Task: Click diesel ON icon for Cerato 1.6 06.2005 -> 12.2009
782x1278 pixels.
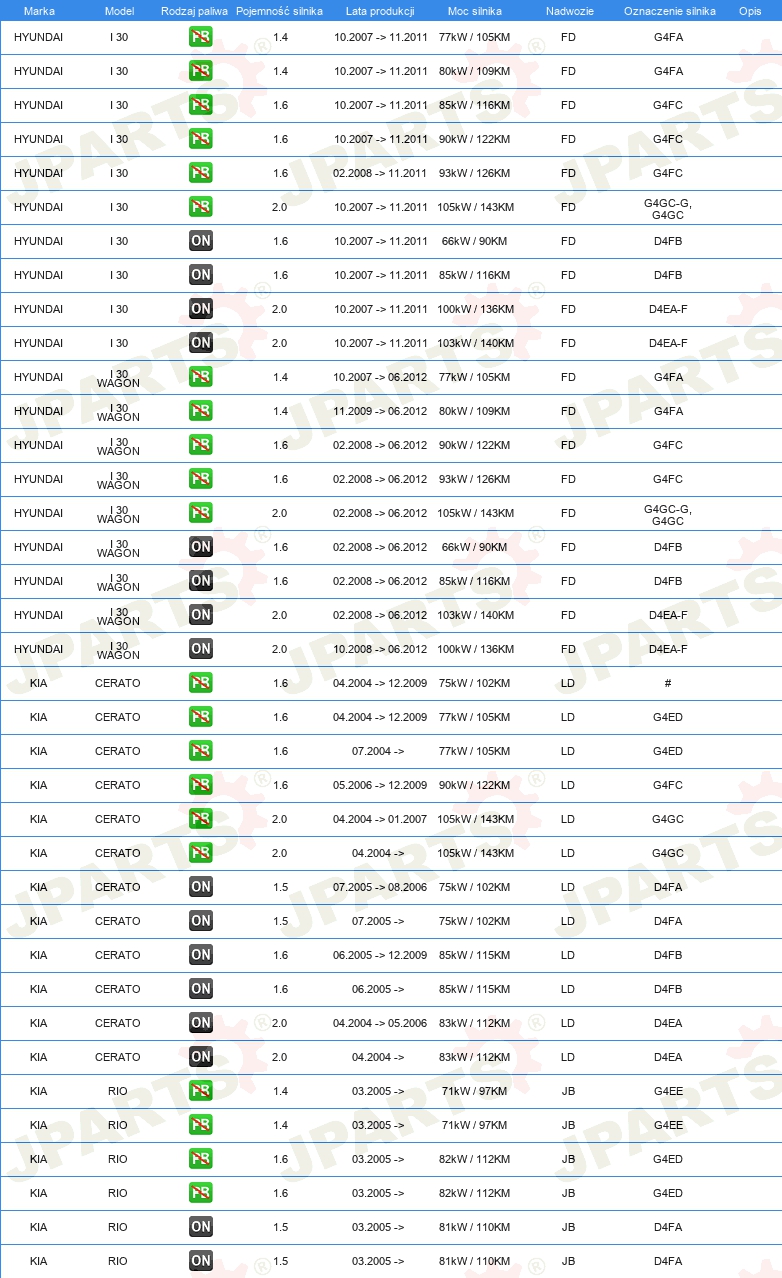Action: [200, 955]
